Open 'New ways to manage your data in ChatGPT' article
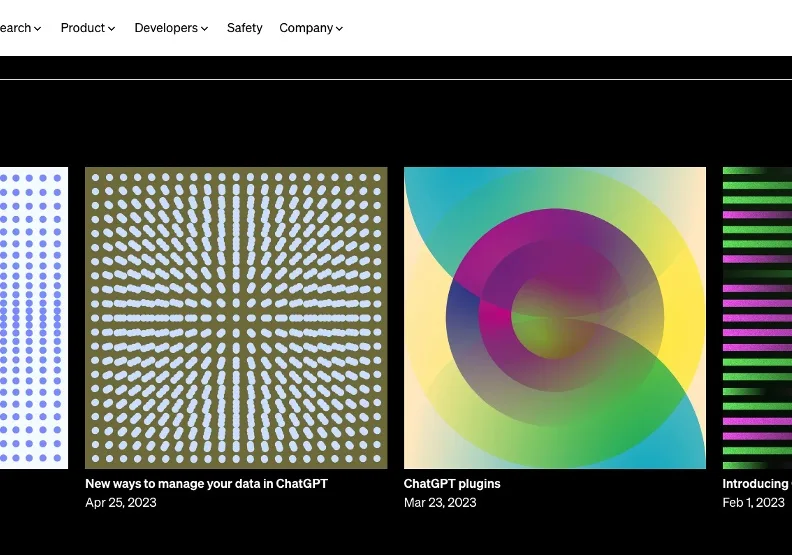 point(207,484)
